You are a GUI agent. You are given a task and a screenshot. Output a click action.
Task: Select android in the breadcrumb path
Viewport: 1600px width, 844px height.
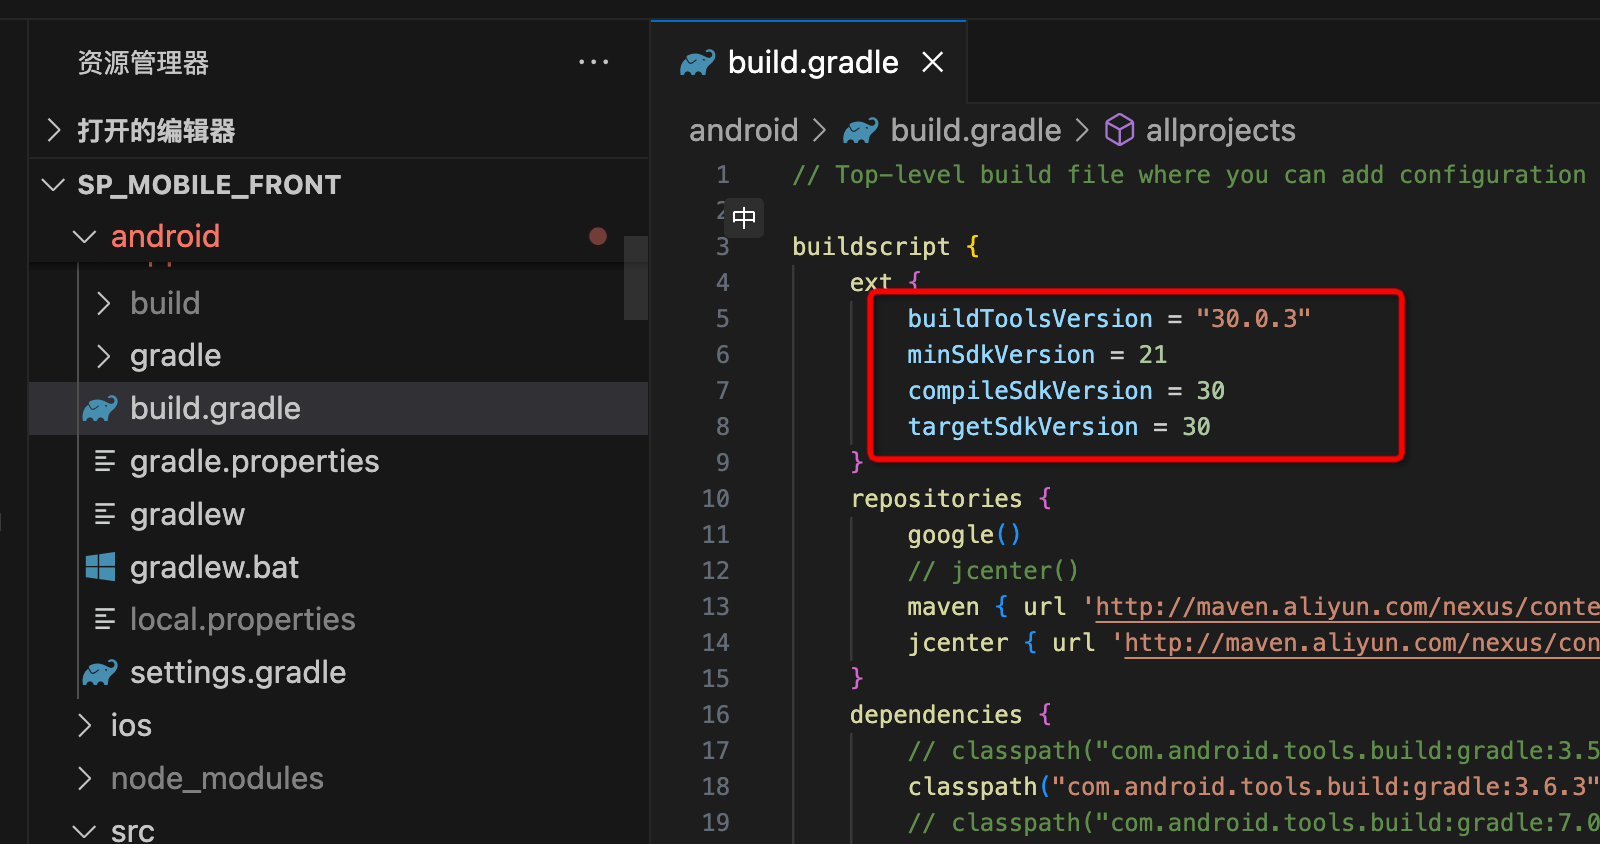click(x=743, y=130)
